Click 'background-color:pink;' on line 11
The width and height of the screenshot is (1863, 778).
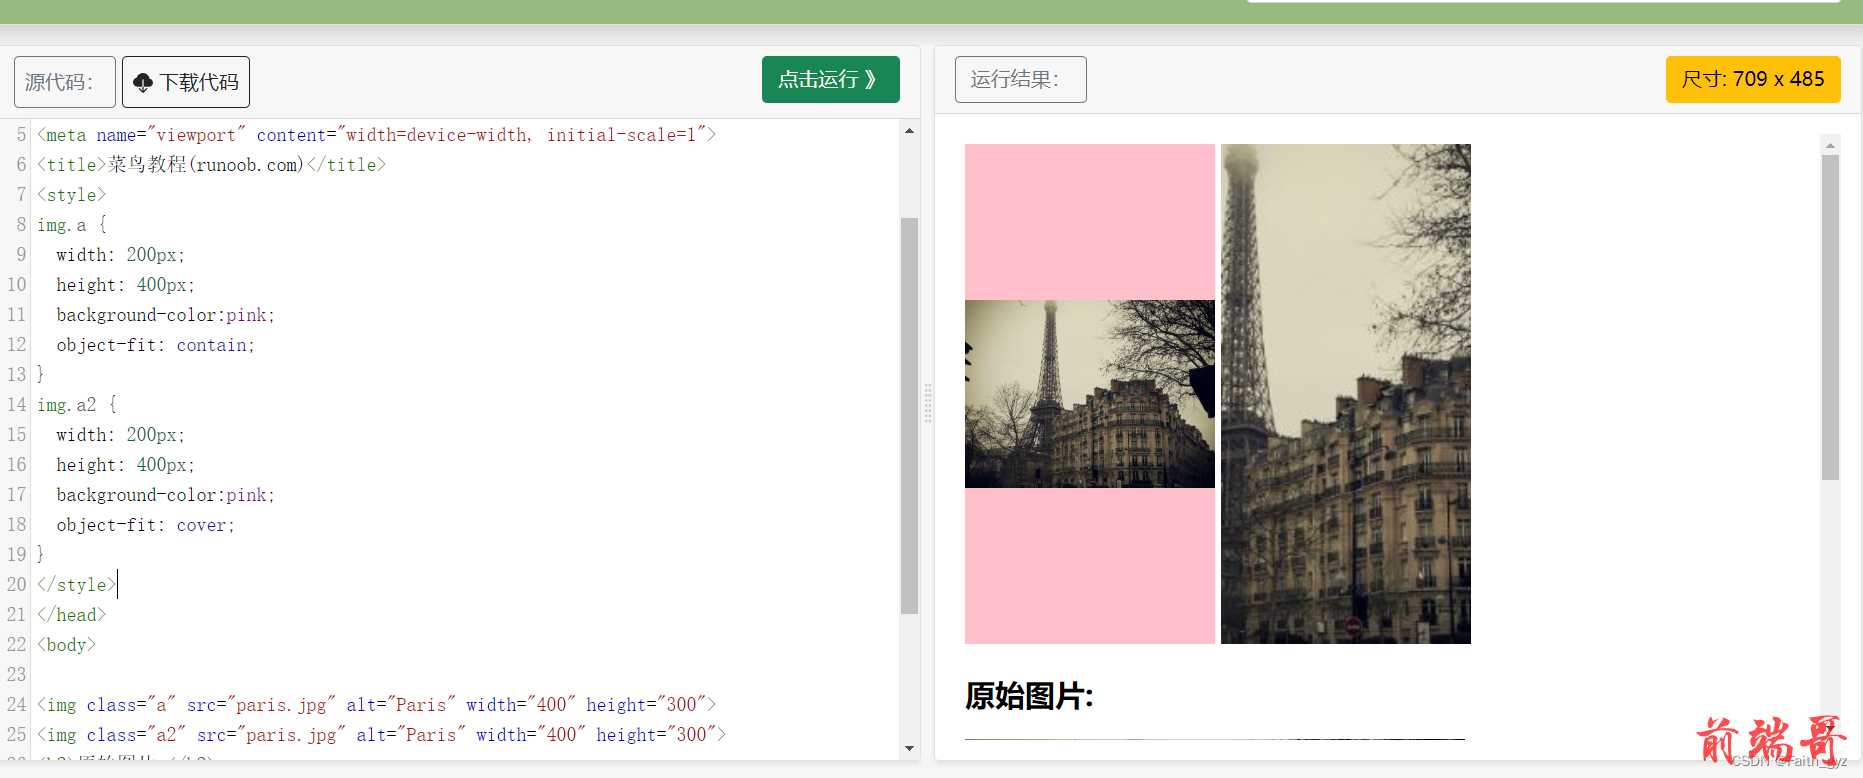pyautogui.click(x=166, y=315)
